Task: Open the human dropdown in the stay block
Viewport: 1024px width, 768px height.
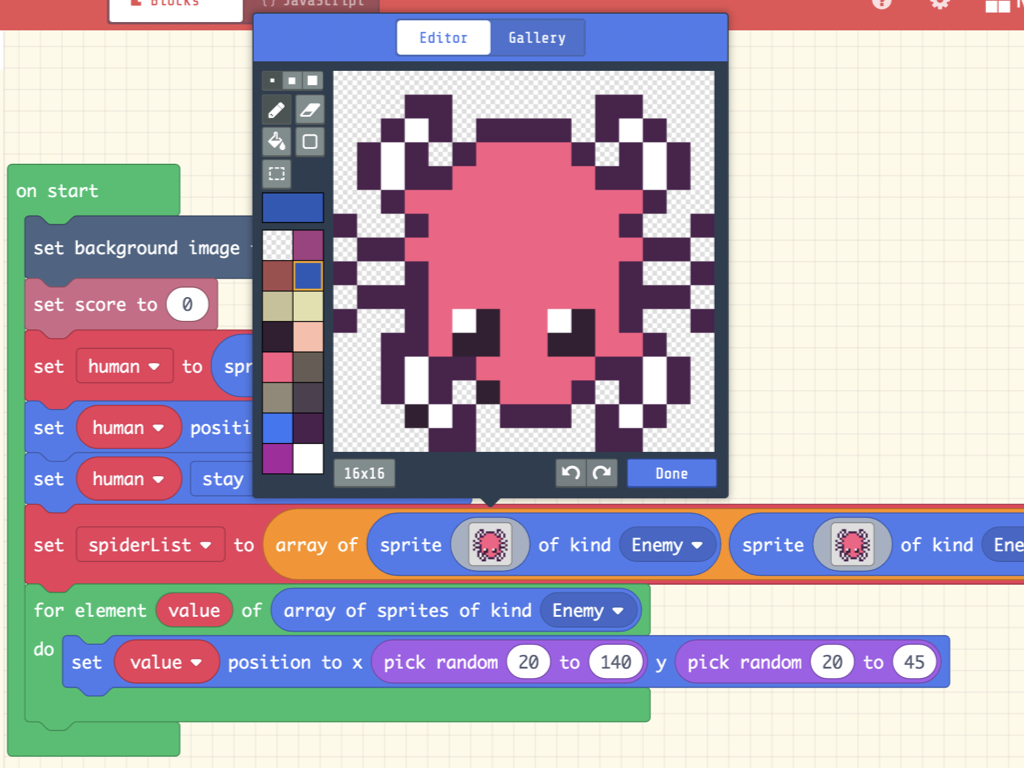Action: point(128,479)
